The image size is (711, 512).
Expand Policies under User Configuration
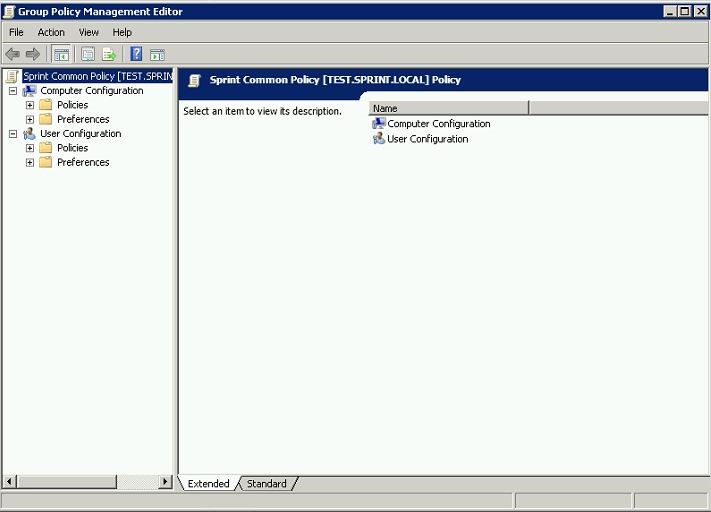[30, 148]
